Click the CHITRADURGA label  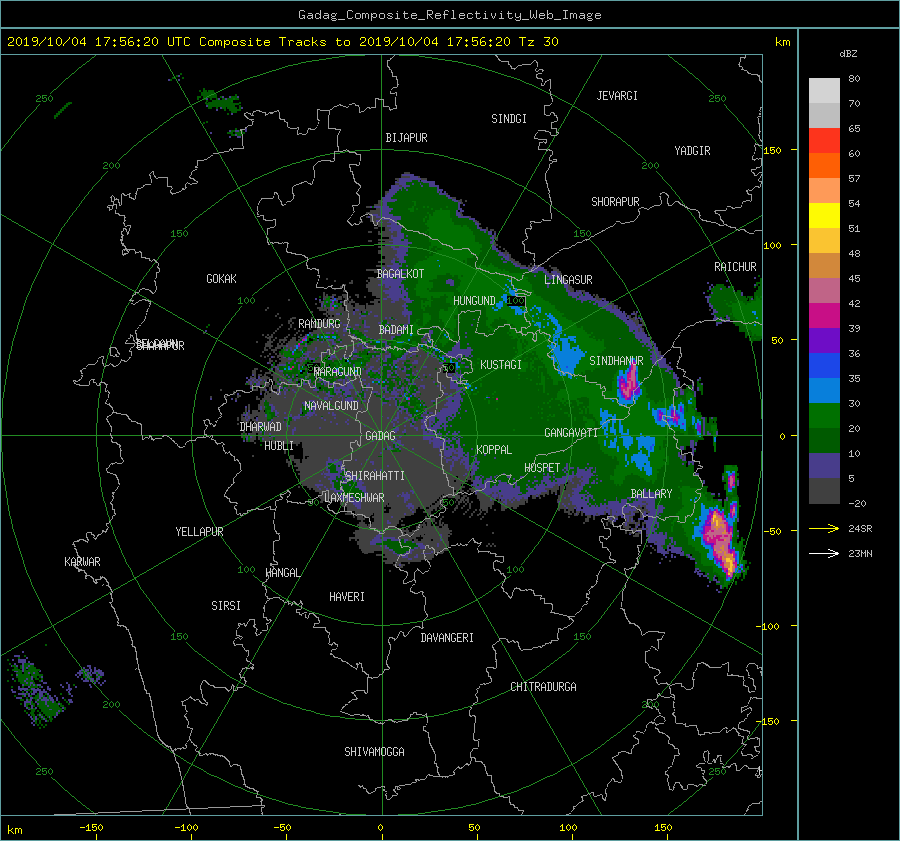(544, 687)
